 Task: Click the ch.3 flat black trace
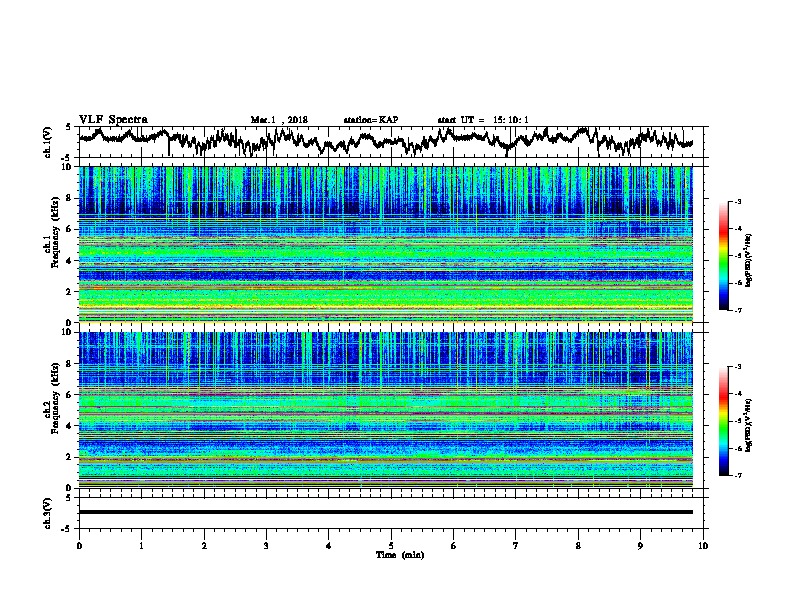pos(386,512)
